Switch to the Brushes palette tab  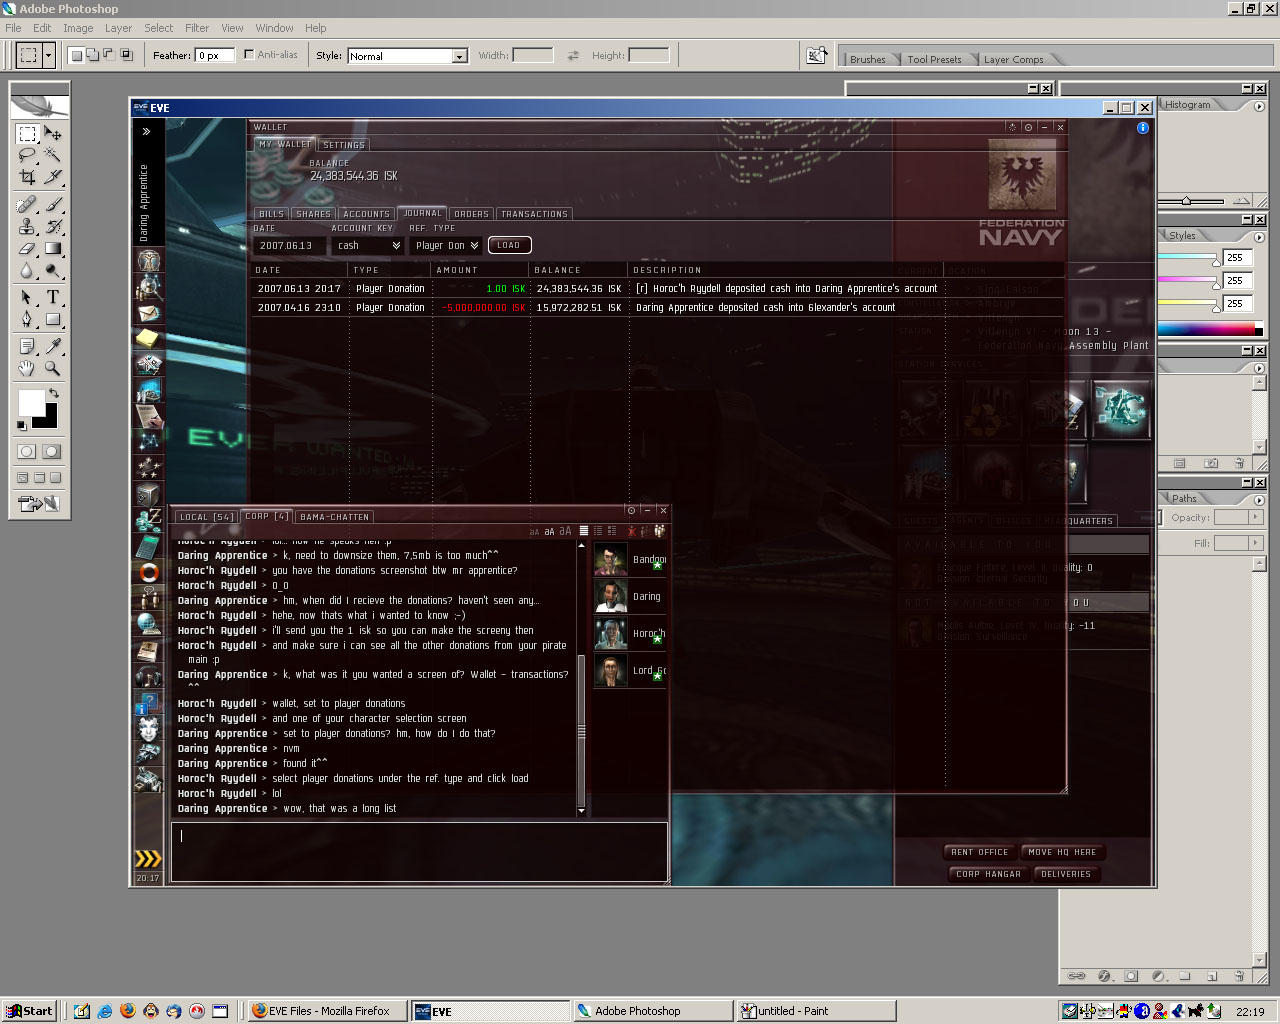[x=867, y=59]
